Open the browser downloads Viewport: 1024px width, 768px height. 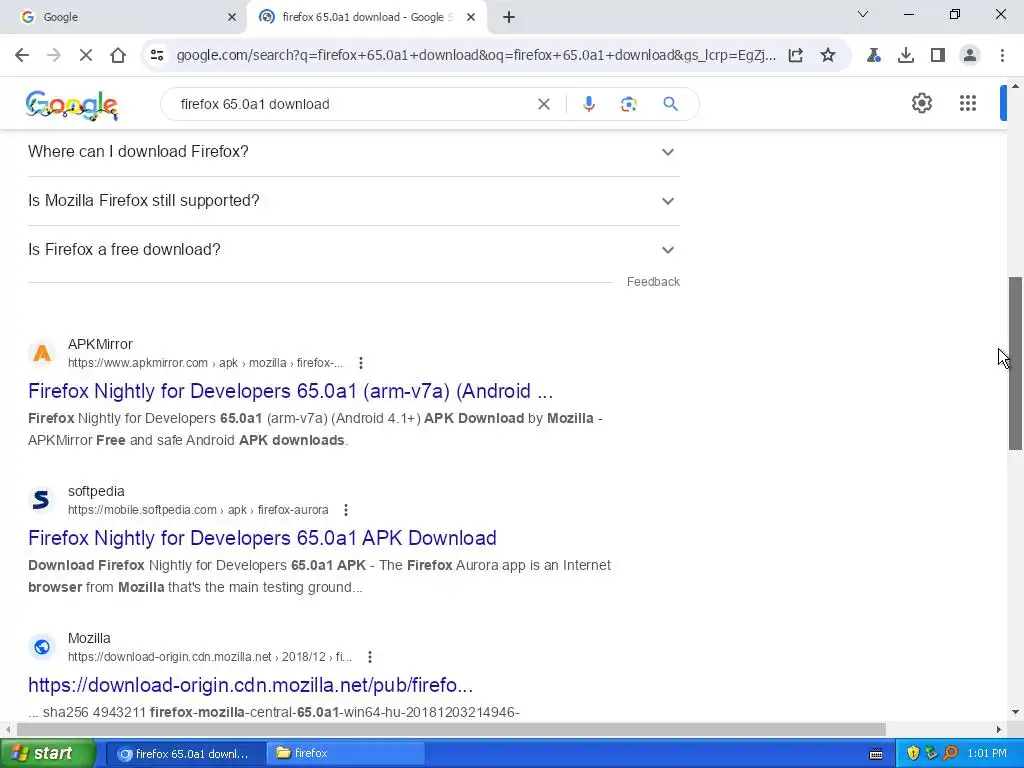[906, 55]
